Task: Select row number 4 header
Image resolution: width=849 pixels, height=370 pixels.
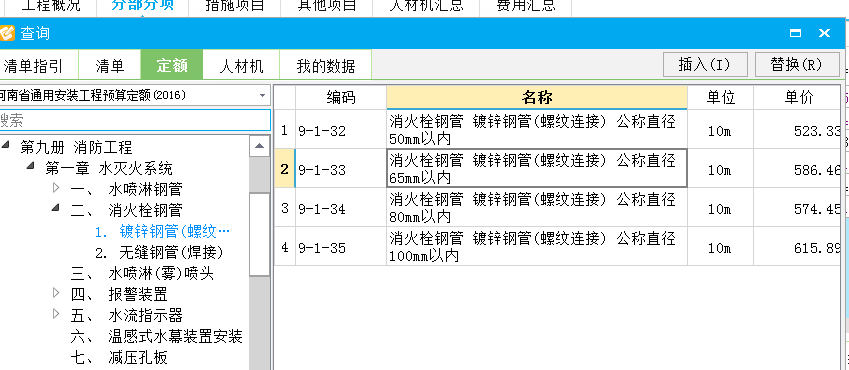Action: 285,247
